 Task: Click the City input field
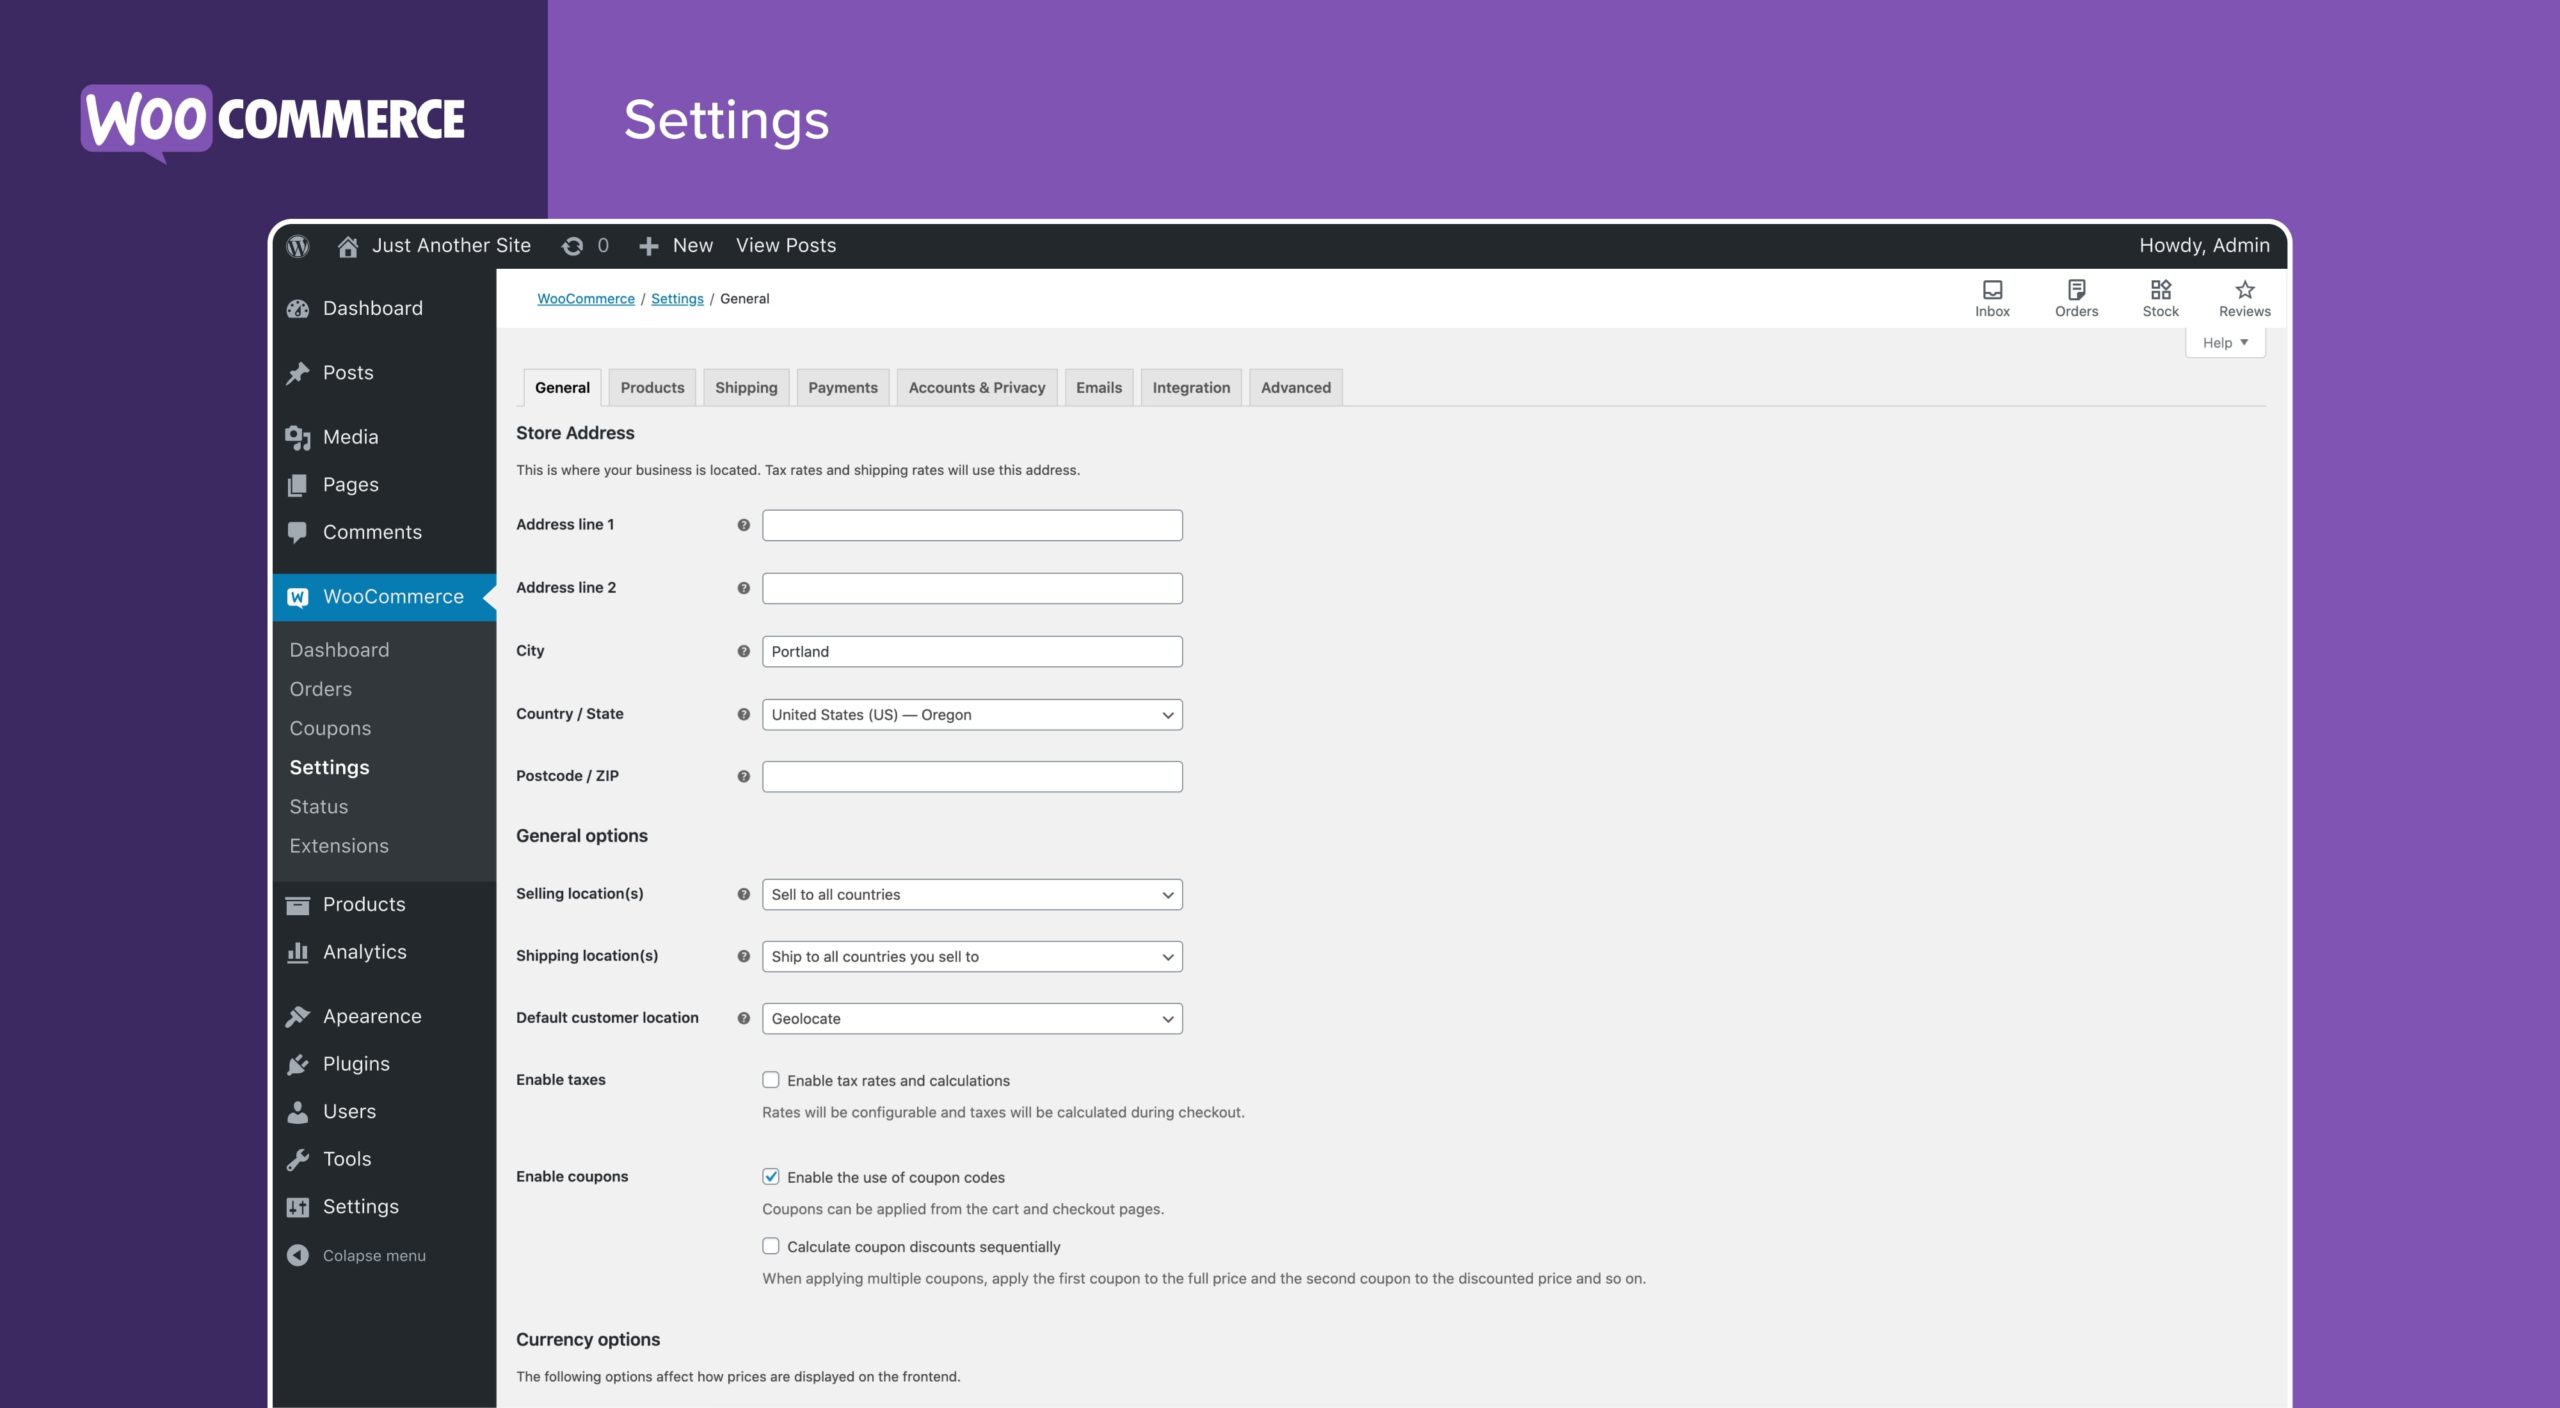coord(972,650)
